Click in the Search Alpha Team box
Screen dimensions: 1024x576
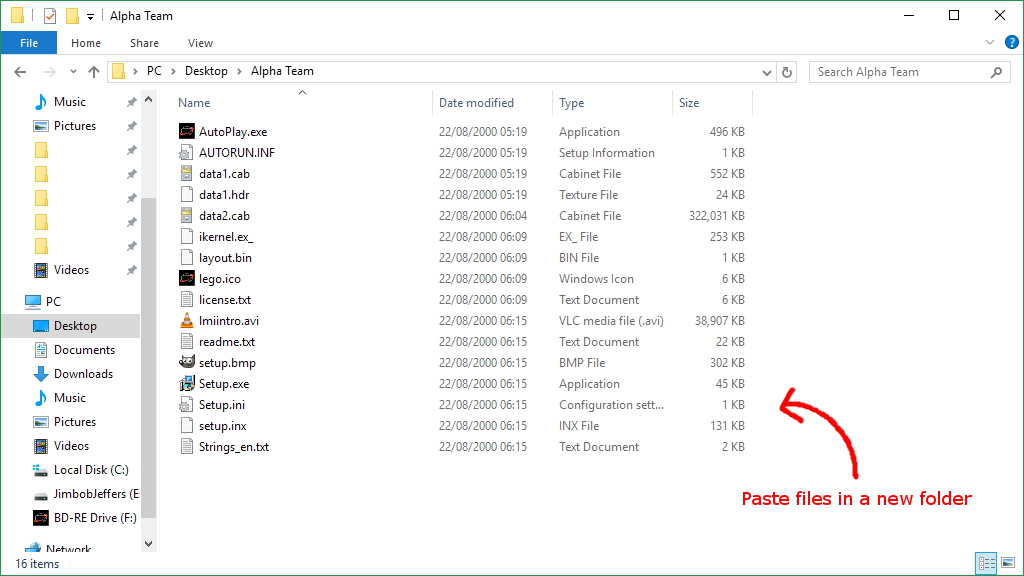coord(910,72)
